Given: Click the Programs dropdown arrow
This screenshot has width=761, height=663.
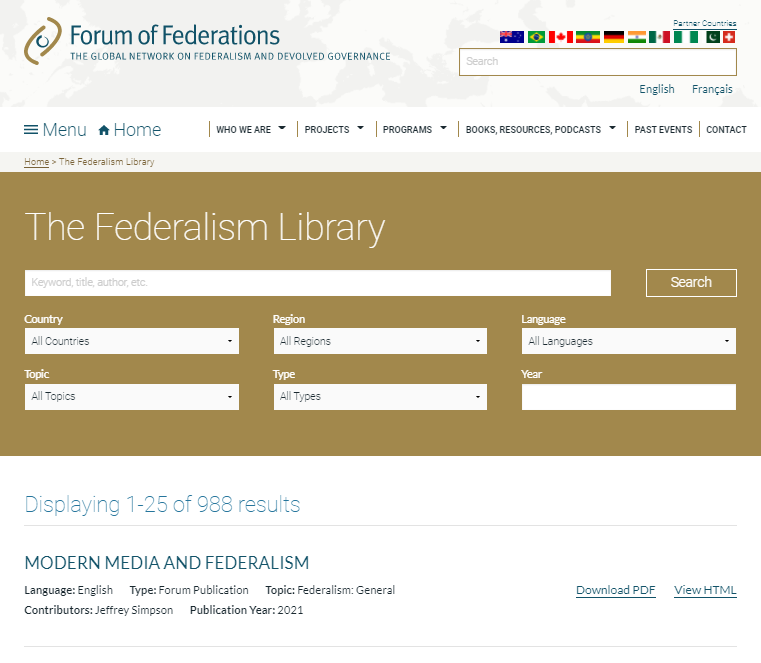Looking at the screenshot, I should [444, 128].
